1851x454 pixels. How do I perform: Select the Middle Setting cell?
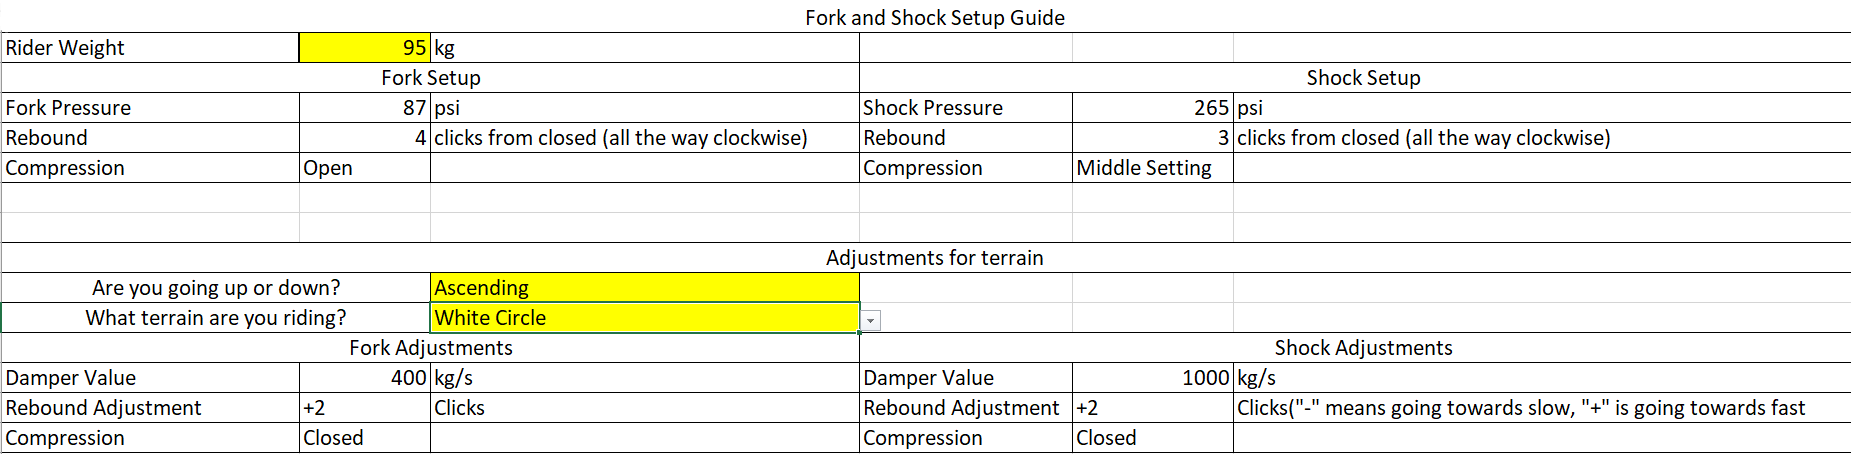[x=1153, y=168]
